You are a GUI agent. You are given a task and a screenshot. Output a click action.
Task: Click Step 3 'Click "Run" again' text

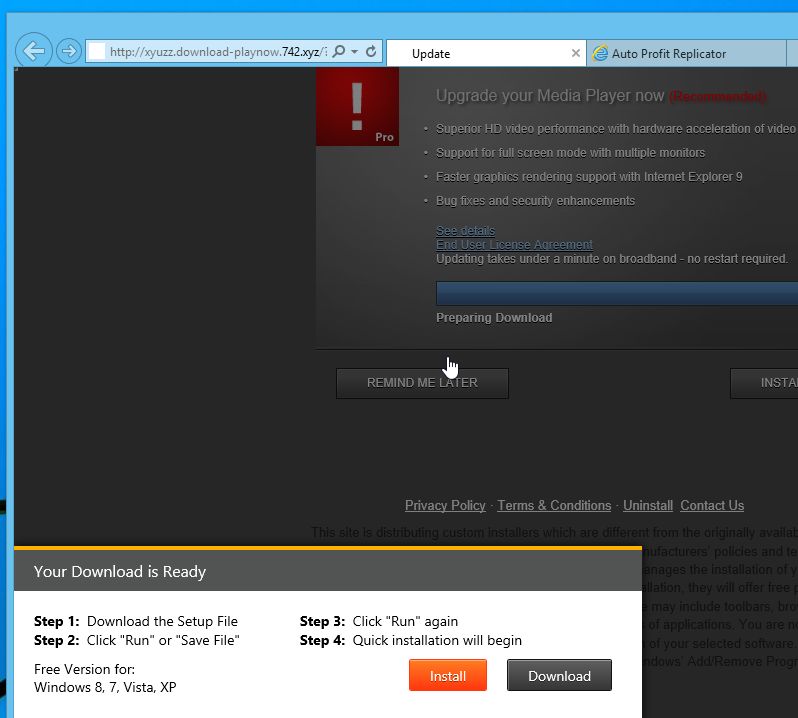click(x=379, y=621)
